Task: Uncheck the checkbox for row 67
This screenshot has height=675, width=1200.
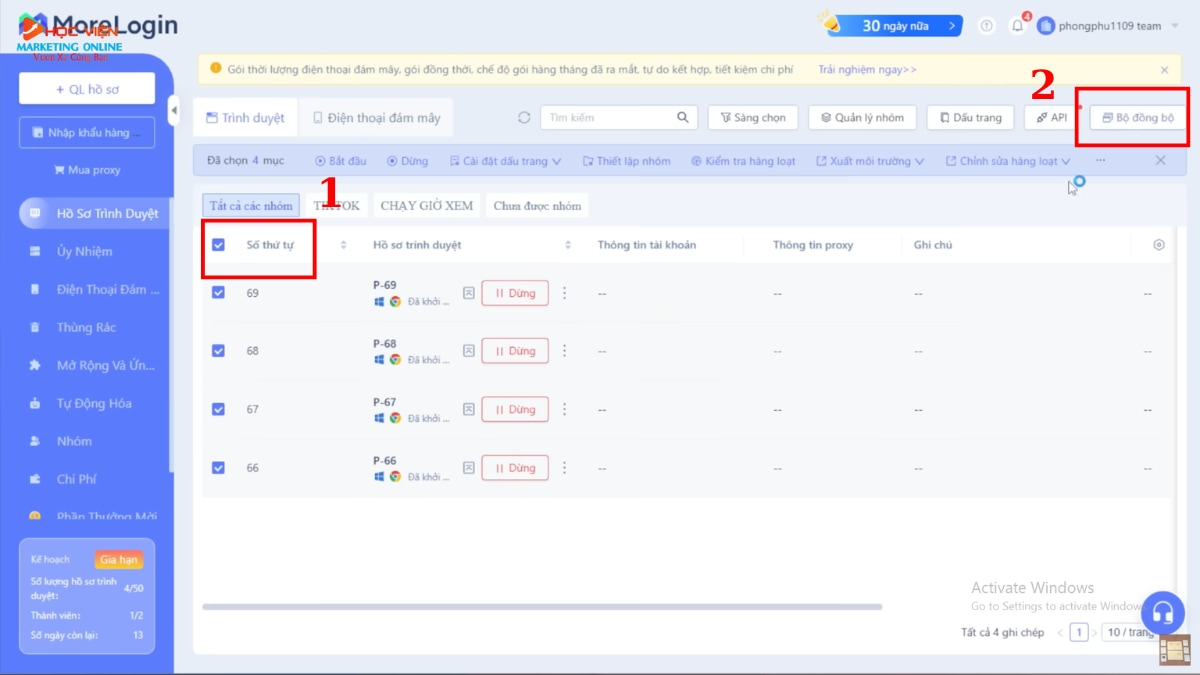Action: 219,409
